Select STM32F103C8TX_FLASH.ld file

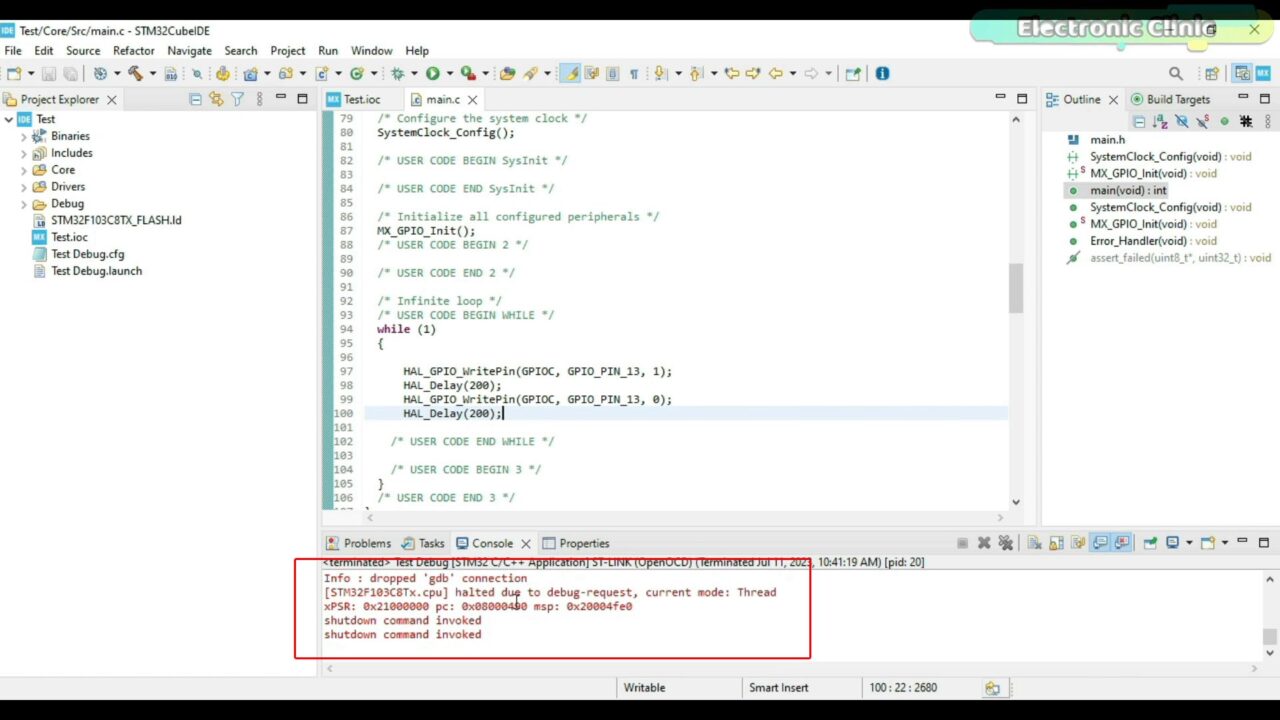pyautogui.click(x=116, y=220)
